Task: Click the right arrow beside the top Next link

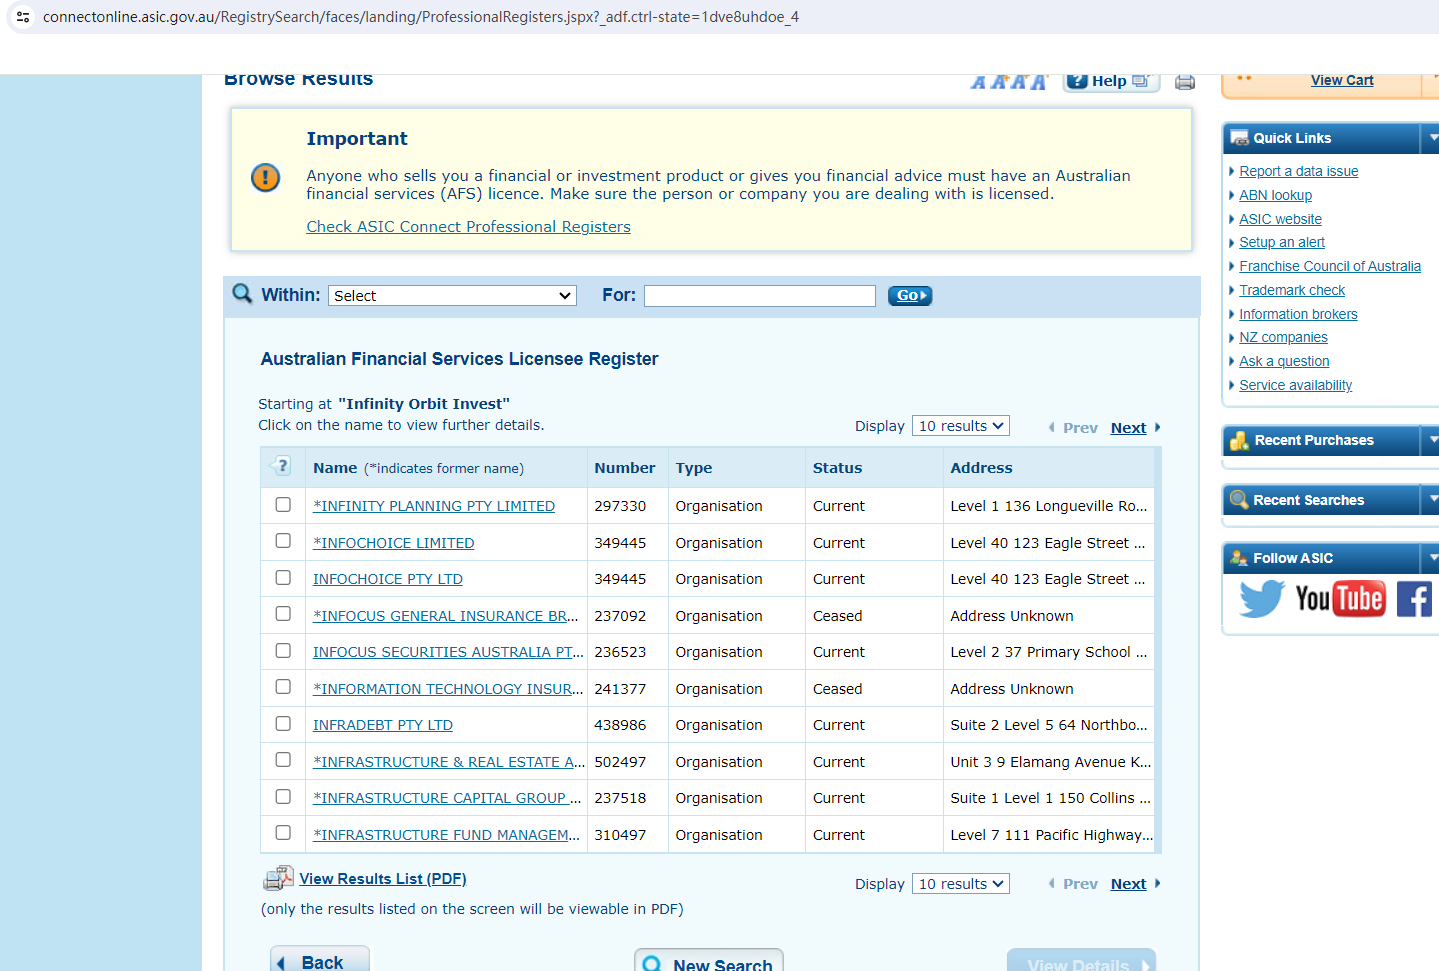Action: [x=1157, y=427]
